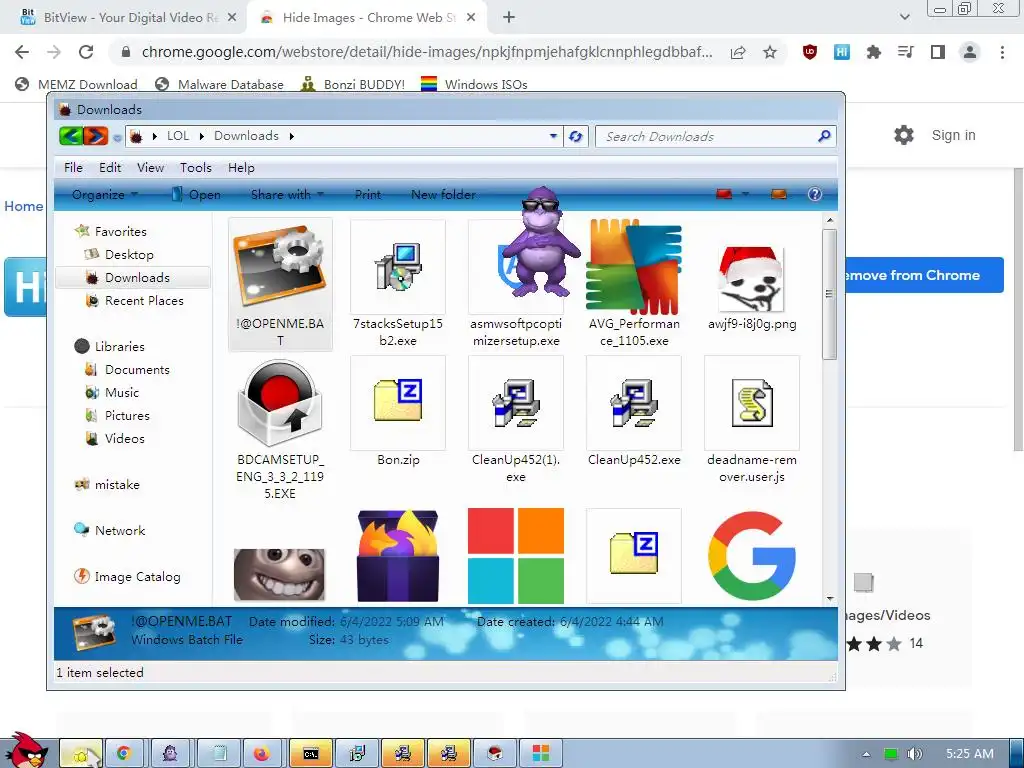Select AVG_Performance_1105.exe file
The image size is (1024, 768).
coord(634,266)
